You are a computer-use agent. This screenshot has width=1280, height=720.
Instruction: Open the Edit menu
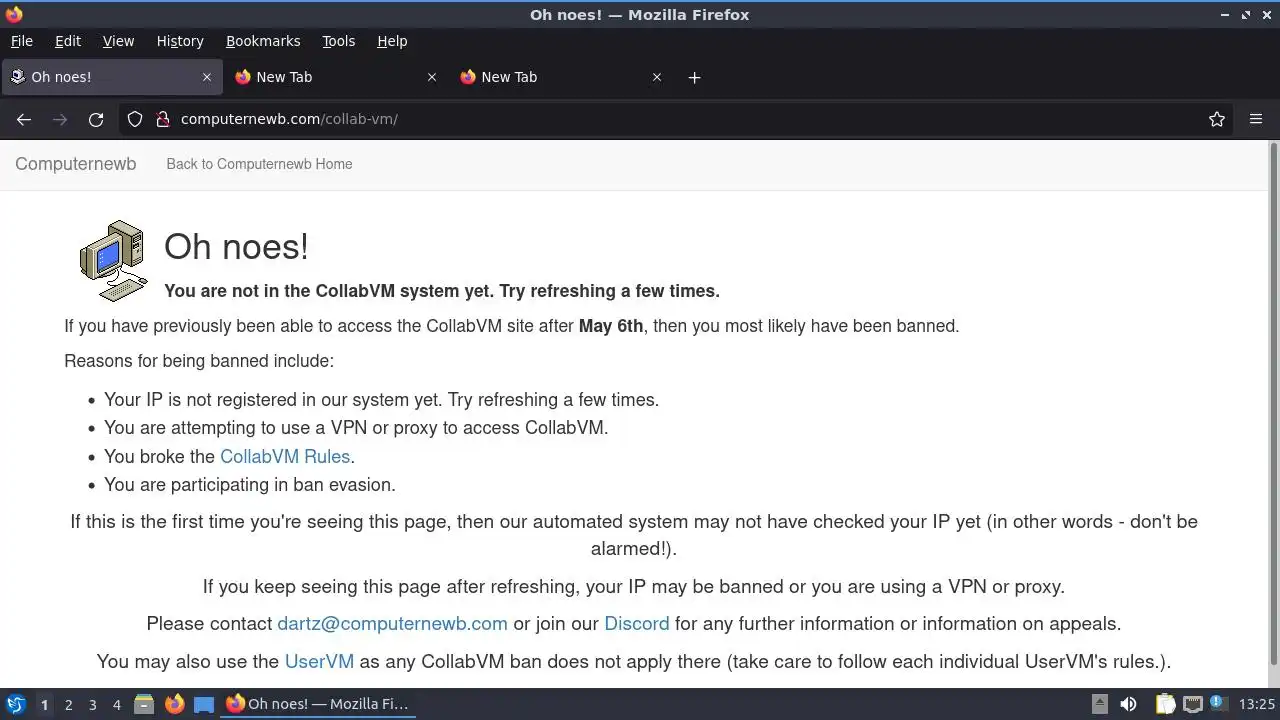click(68, 41)
